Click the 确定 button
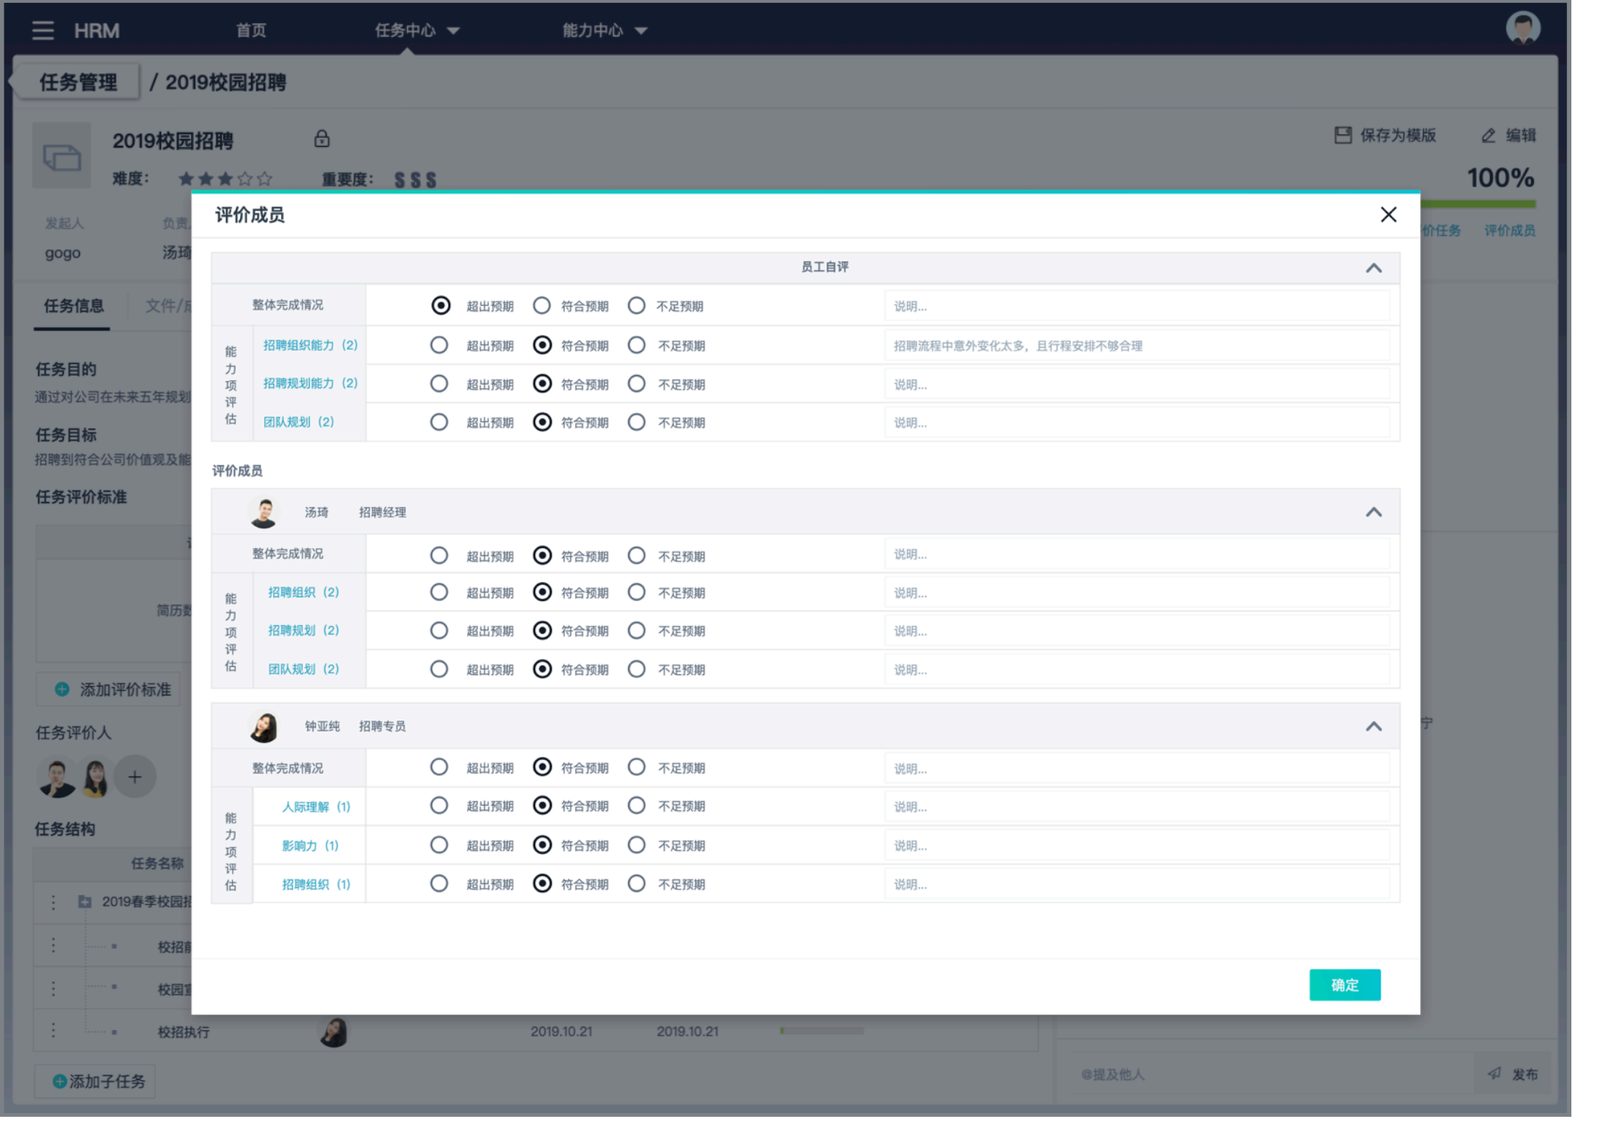The image size is (1600, 1141). tap(1345, 985)
